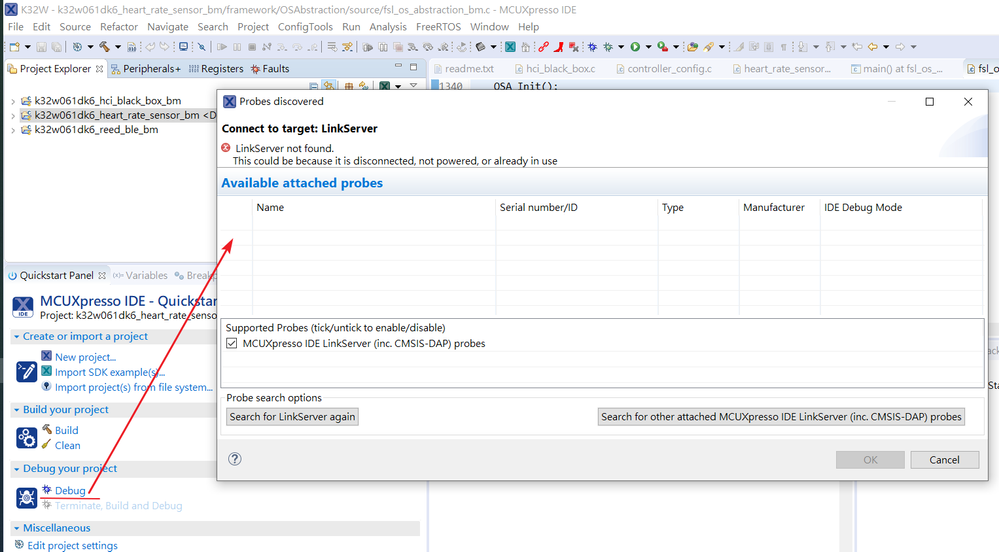
Task: Click the open folder toolbar icon
Action: (x=692, y=47)
